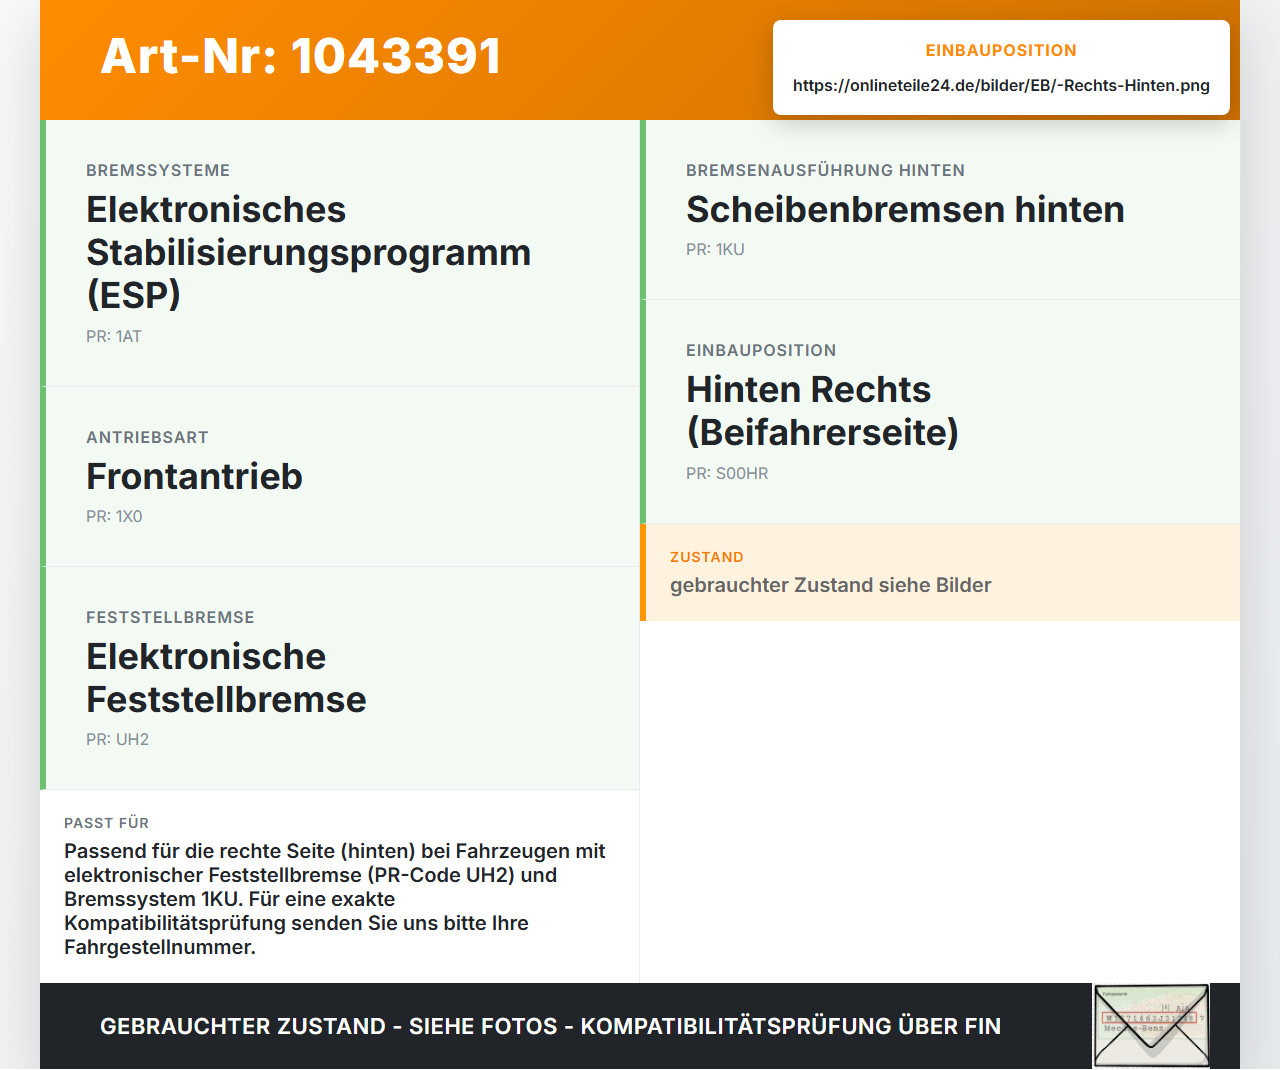Select the Elektronische Feststellbremse title

pyautogui.click(x=226, y=678)
